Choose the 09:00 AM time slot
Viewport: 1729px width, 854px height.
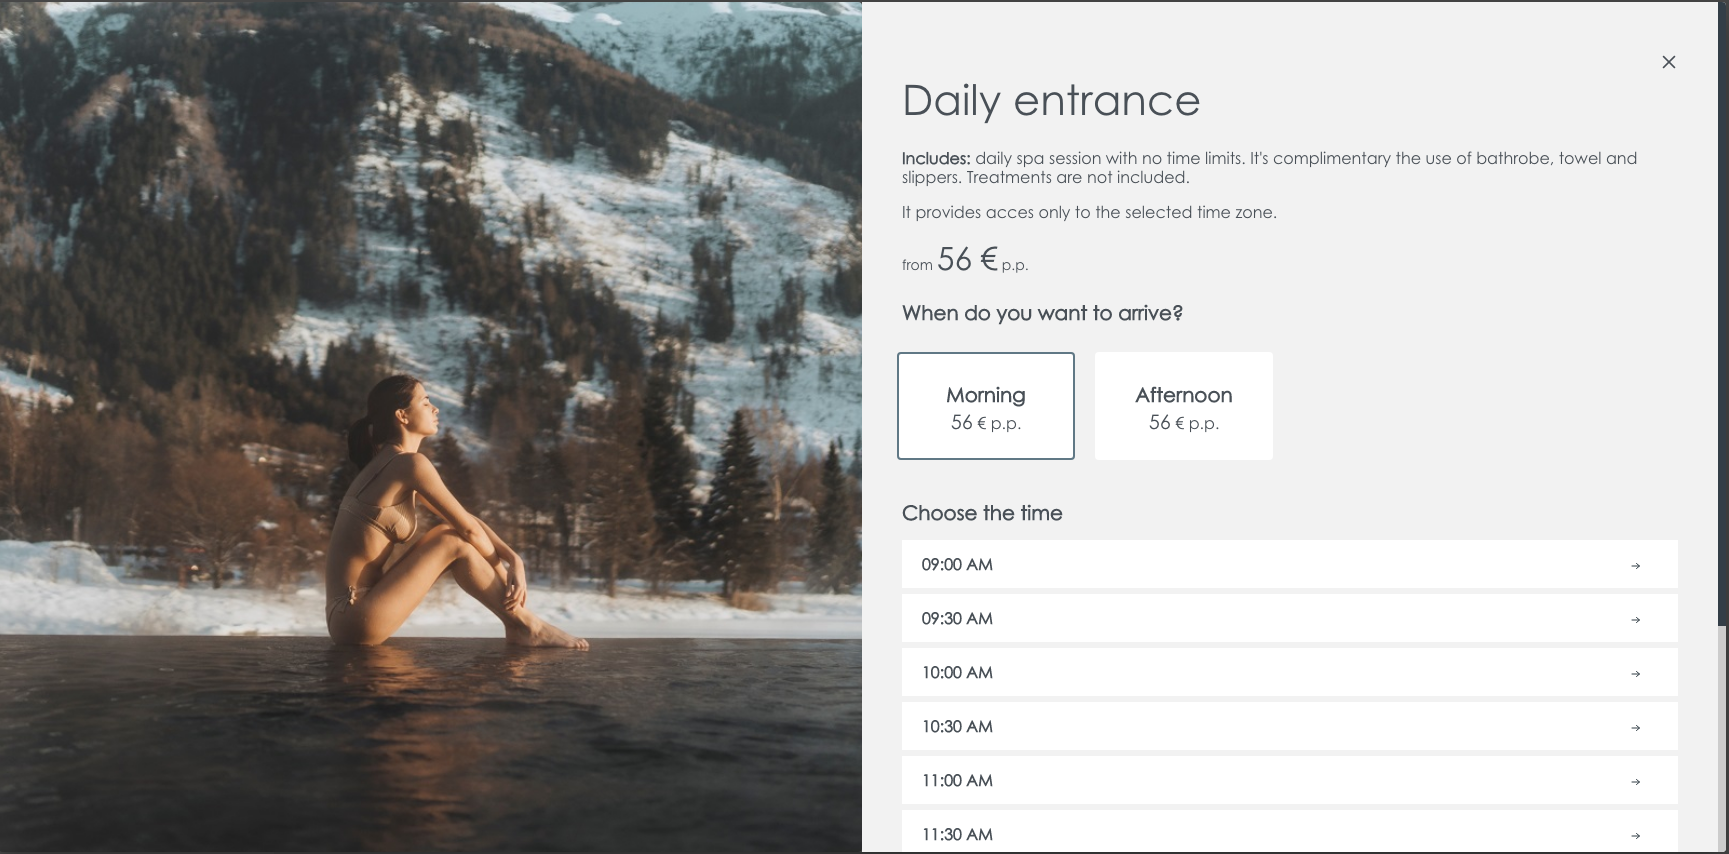pos(1290,564)
